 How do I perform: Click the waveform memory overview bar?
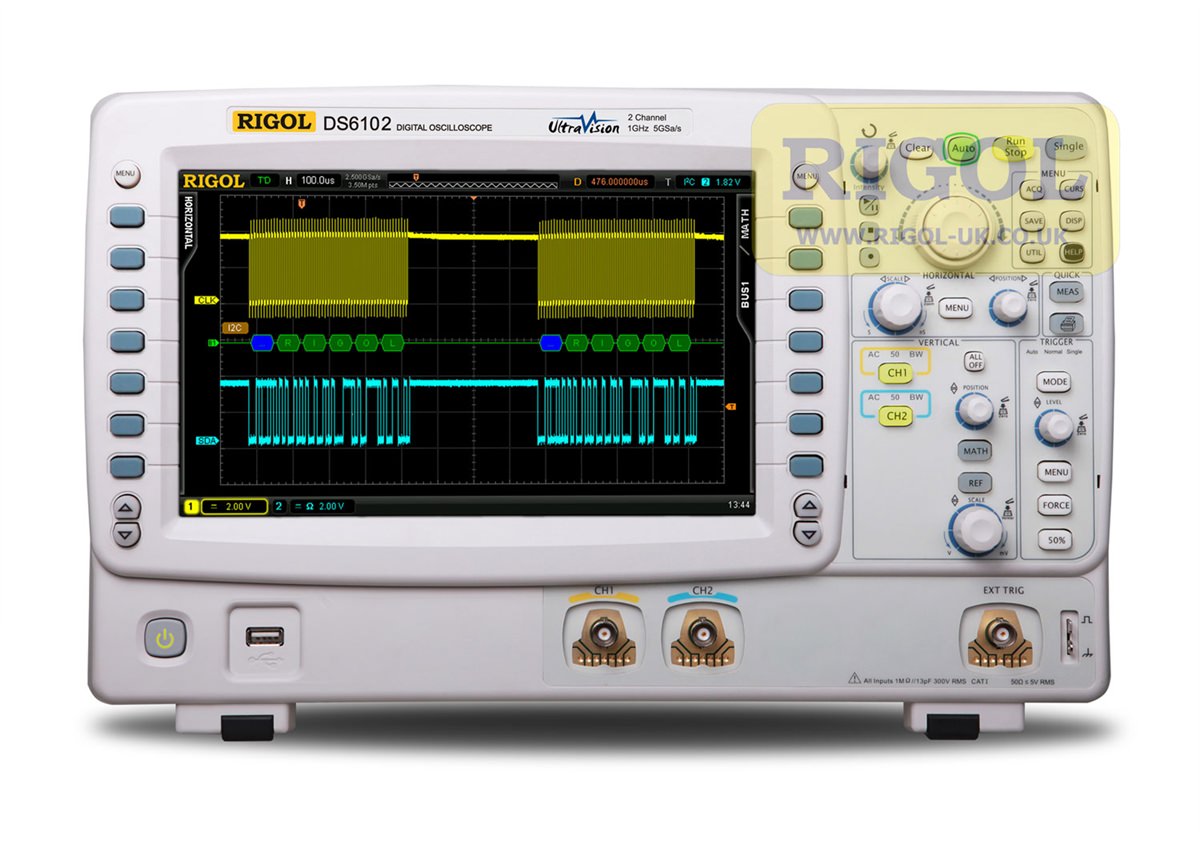[x=473, y=181]
